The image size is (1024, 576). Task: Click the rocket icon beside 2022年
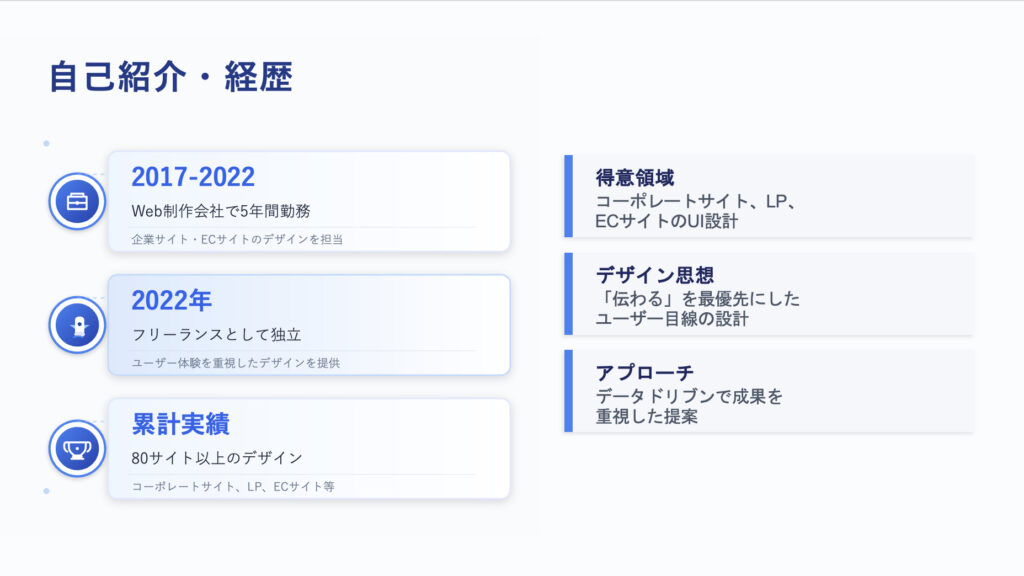coord(77,324)
